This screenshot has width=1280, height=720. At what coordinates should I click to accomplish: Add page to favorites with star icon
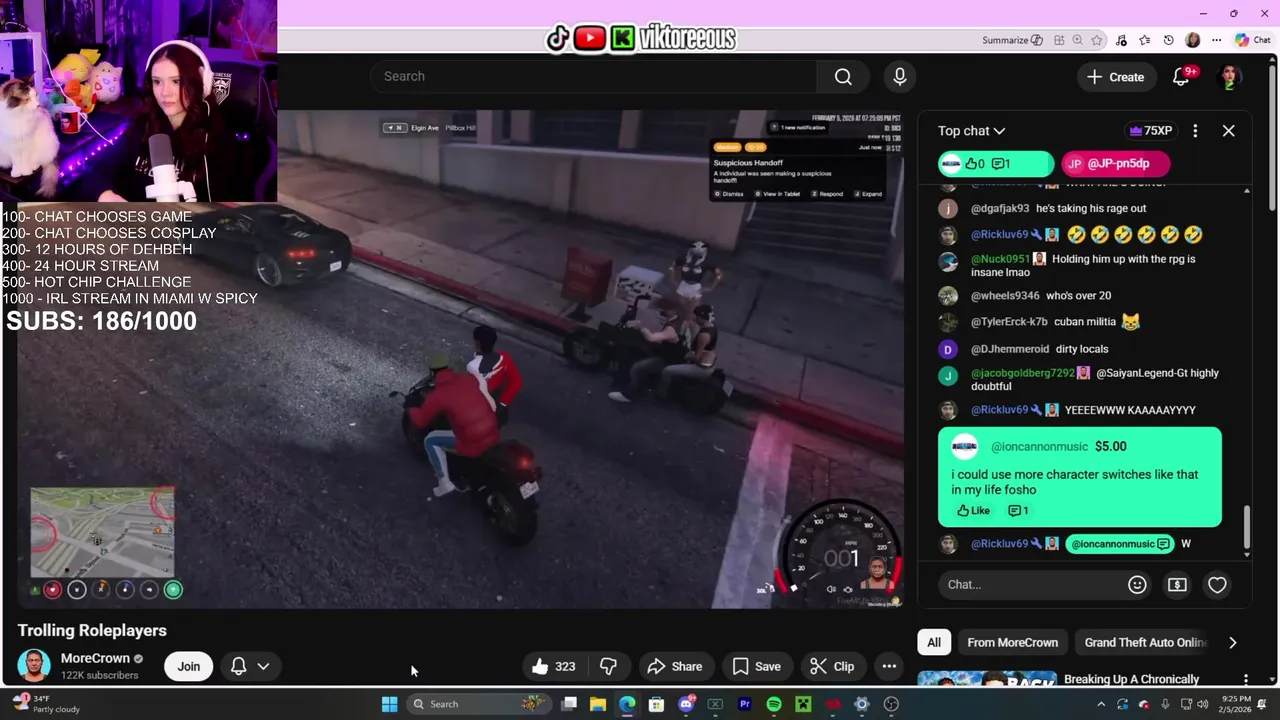click(1097, 40)
